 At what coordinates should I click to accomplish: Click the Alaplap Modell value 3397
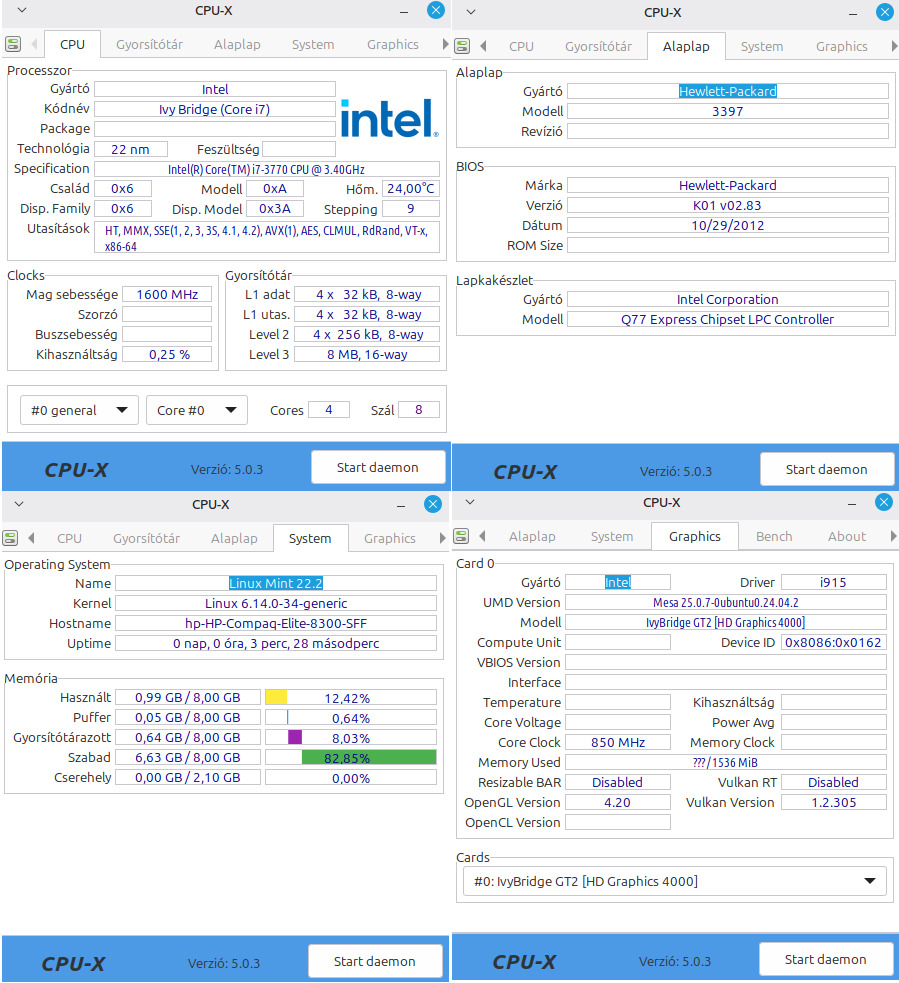pyautogui.click(x=728, y=112)
